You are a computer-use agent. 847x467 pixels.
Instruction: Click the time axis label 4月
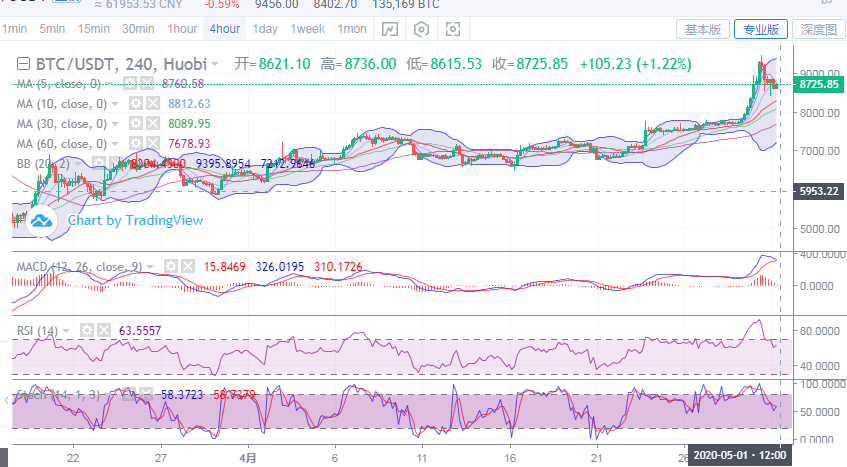248,458
